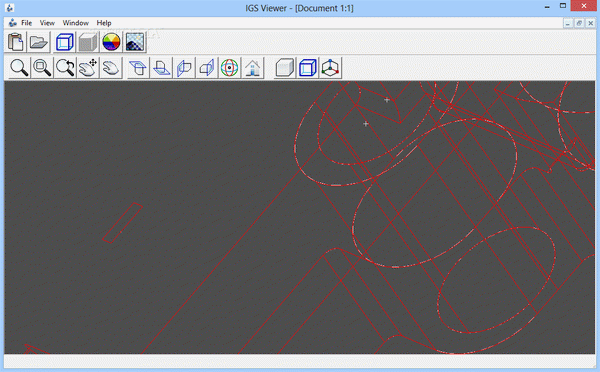The height and width of the screenshot is (372, 600).
Task: Open the Help menu
Action: 104,23
